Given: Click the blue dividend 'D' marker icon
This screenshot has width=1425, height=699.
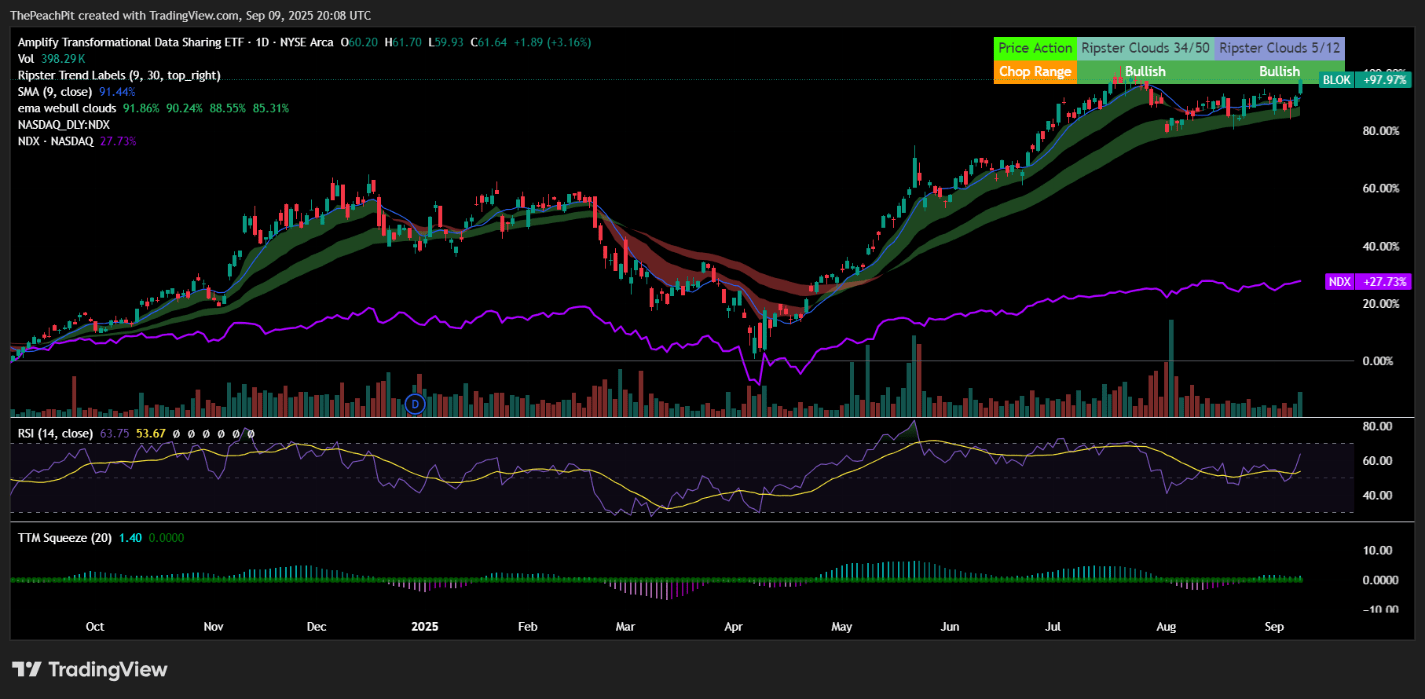Looking at the screenshot, I should pos(417,404).
